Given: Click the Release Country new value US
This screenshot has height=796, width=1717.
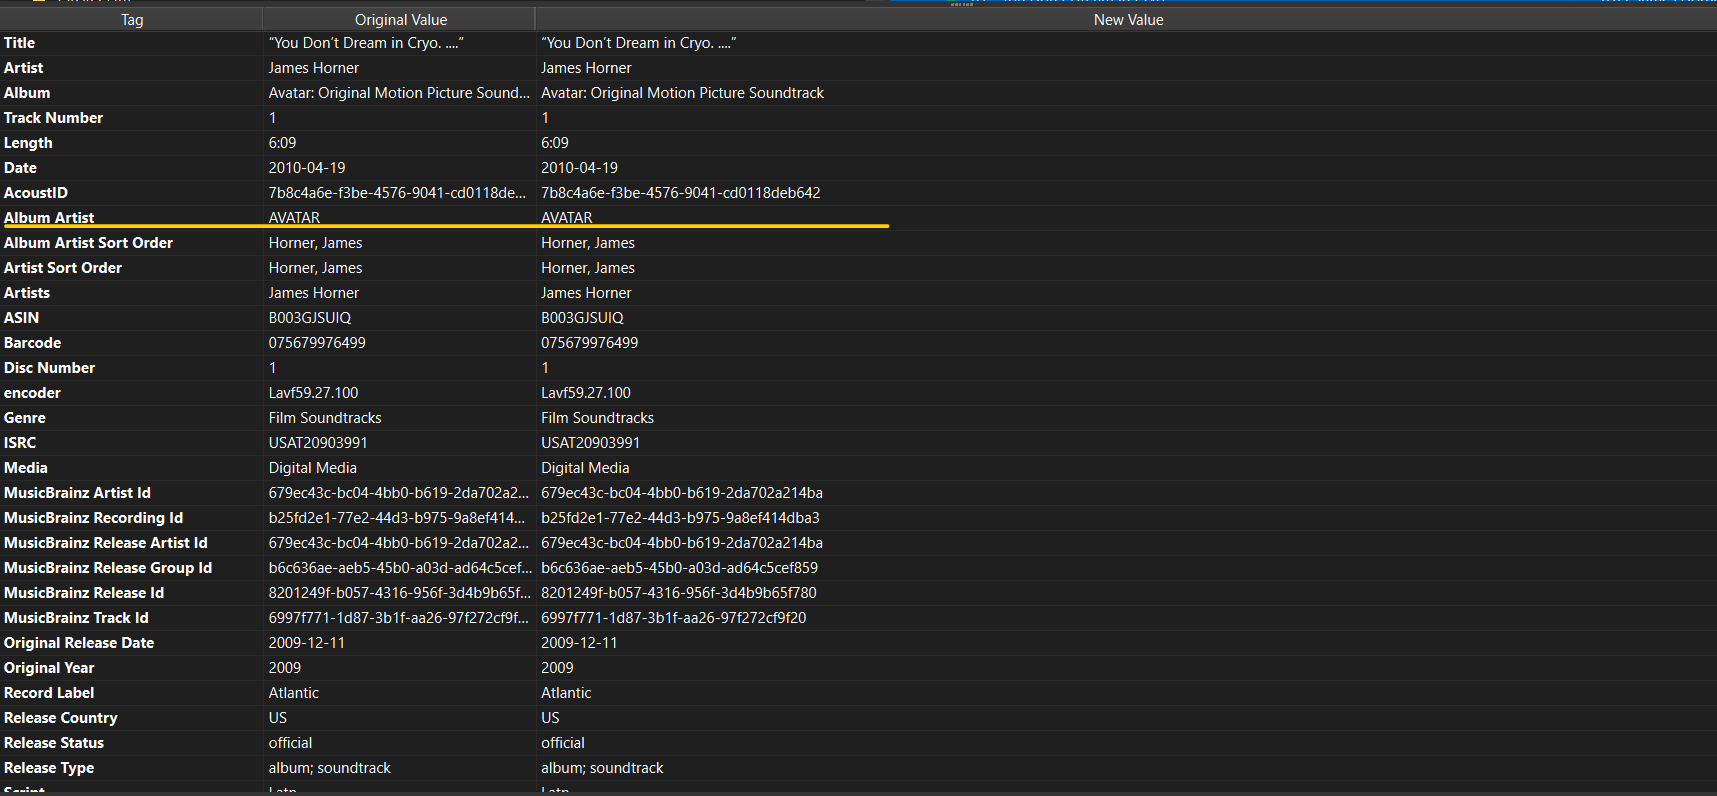Looking at the screenshot, I should click(x=550, y=718).
